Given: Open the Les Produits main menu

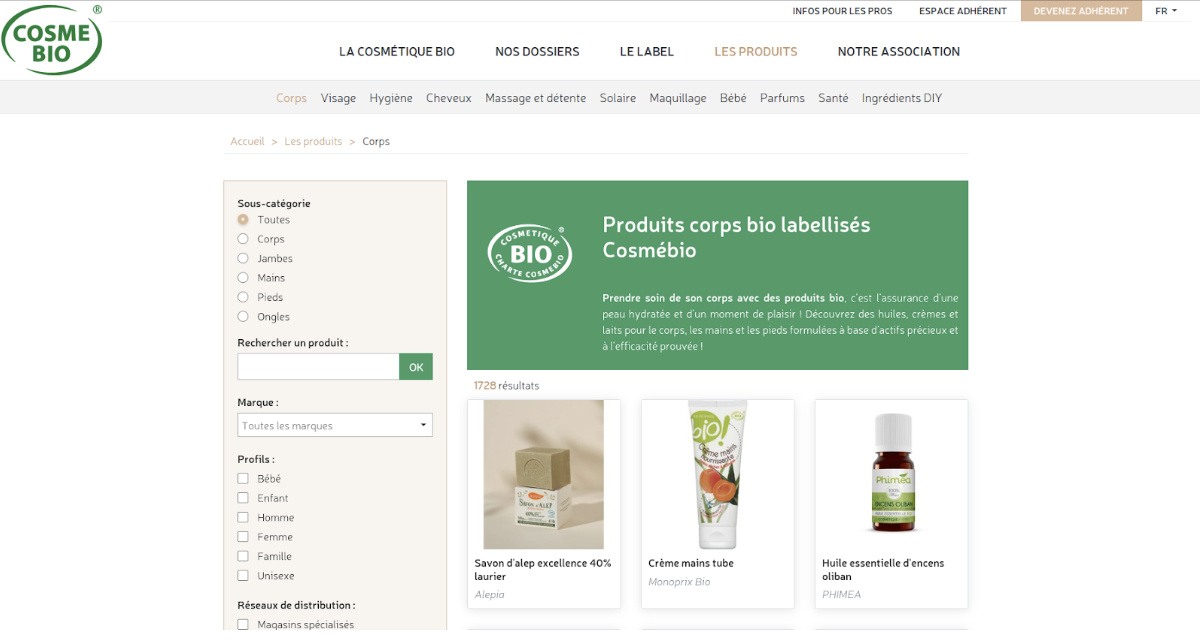Looking at the screenshot, I should pyautogui.click(x=756, y=52).
